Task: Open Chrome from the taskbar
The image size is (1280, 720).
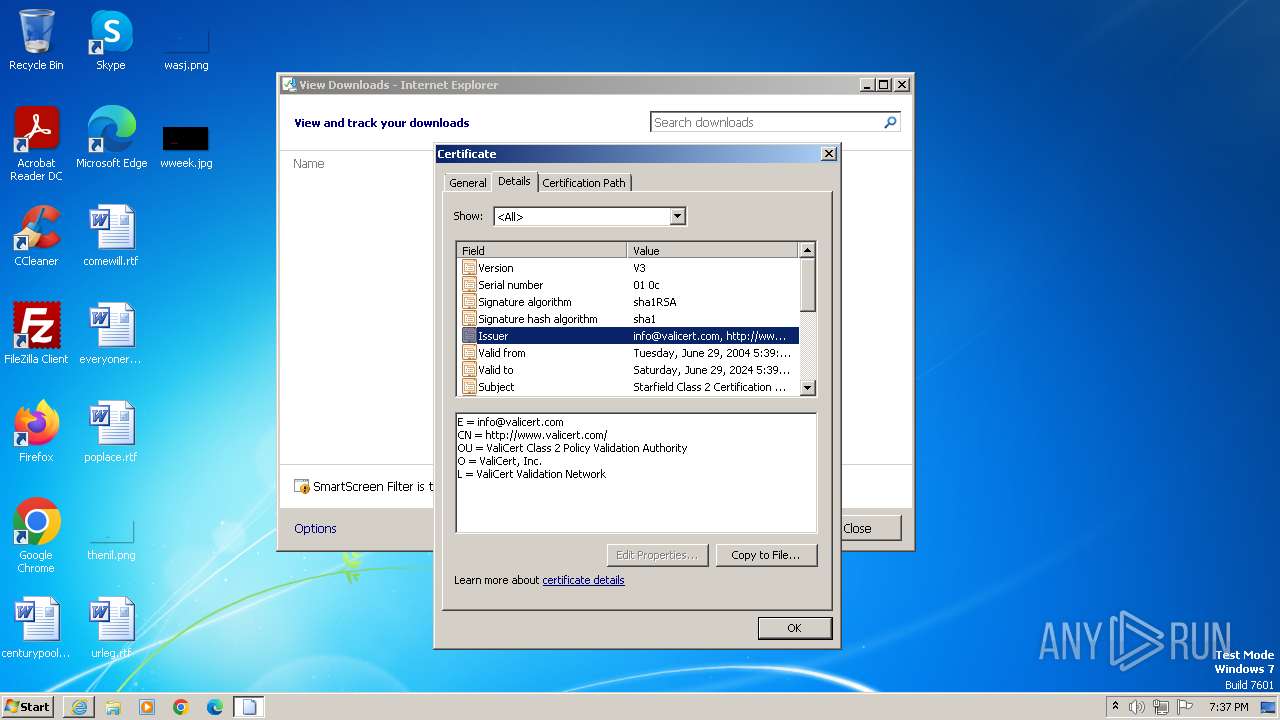Action: coord(181,707)
